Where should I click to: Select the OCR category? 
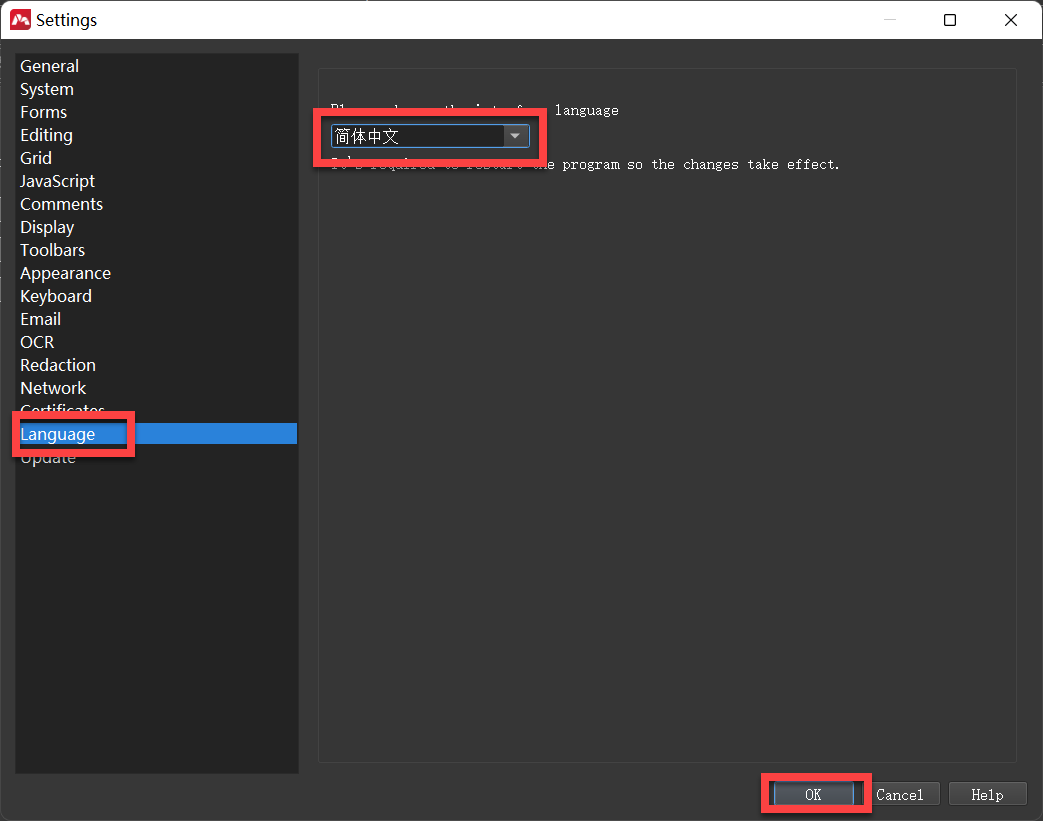[37, 342]
